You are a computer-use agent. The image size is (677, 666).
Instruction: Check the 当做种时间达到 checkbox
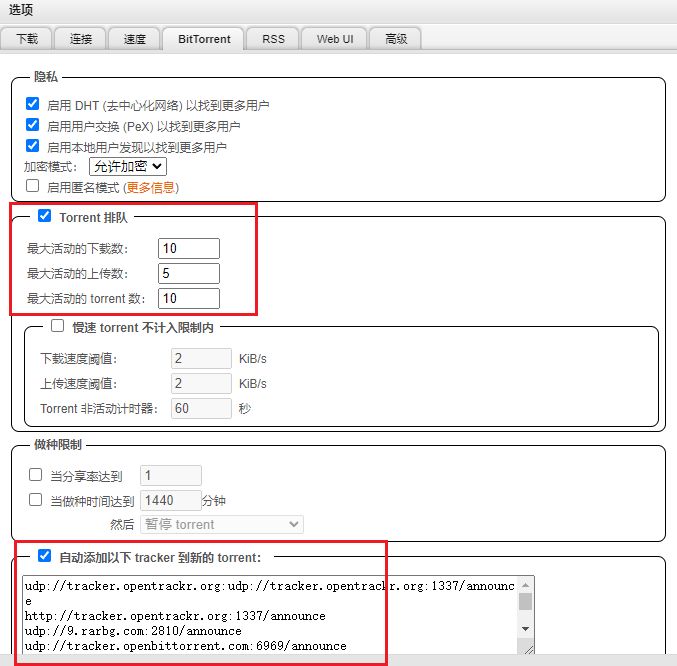[x=36, y=500]
